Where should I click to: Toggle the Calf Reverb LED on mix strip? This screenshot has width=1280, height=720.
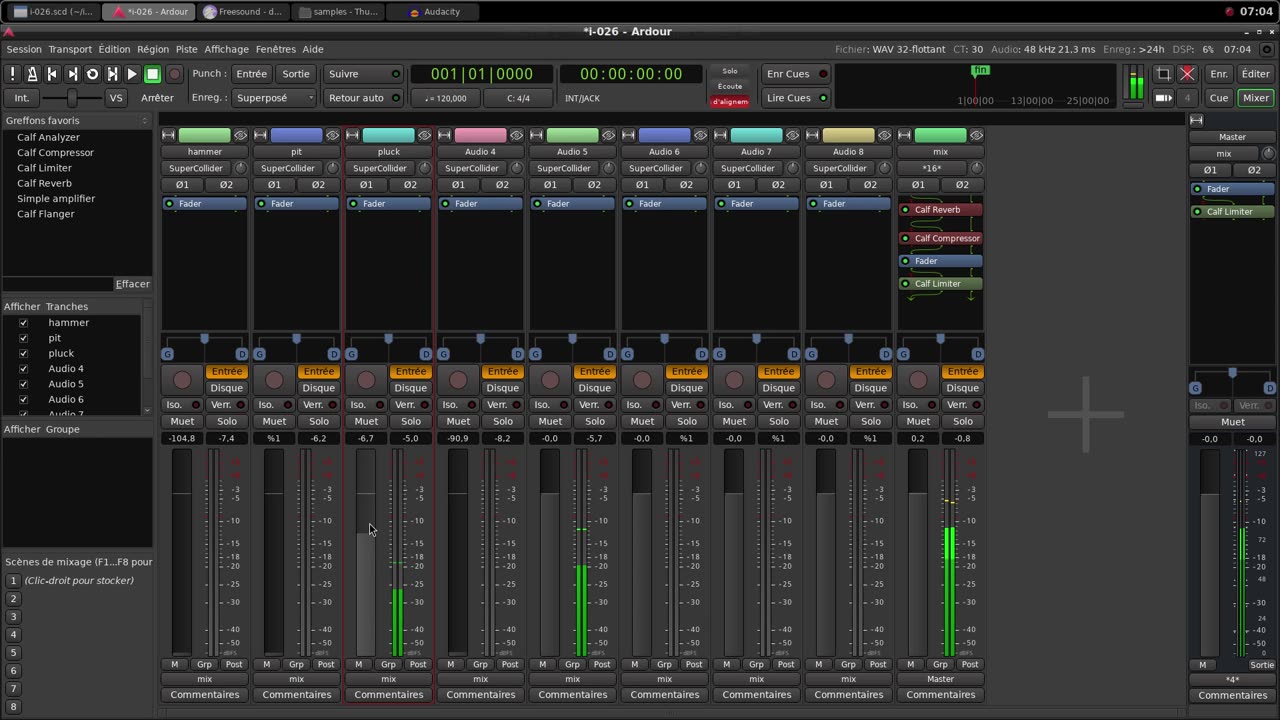click(905, 210)
